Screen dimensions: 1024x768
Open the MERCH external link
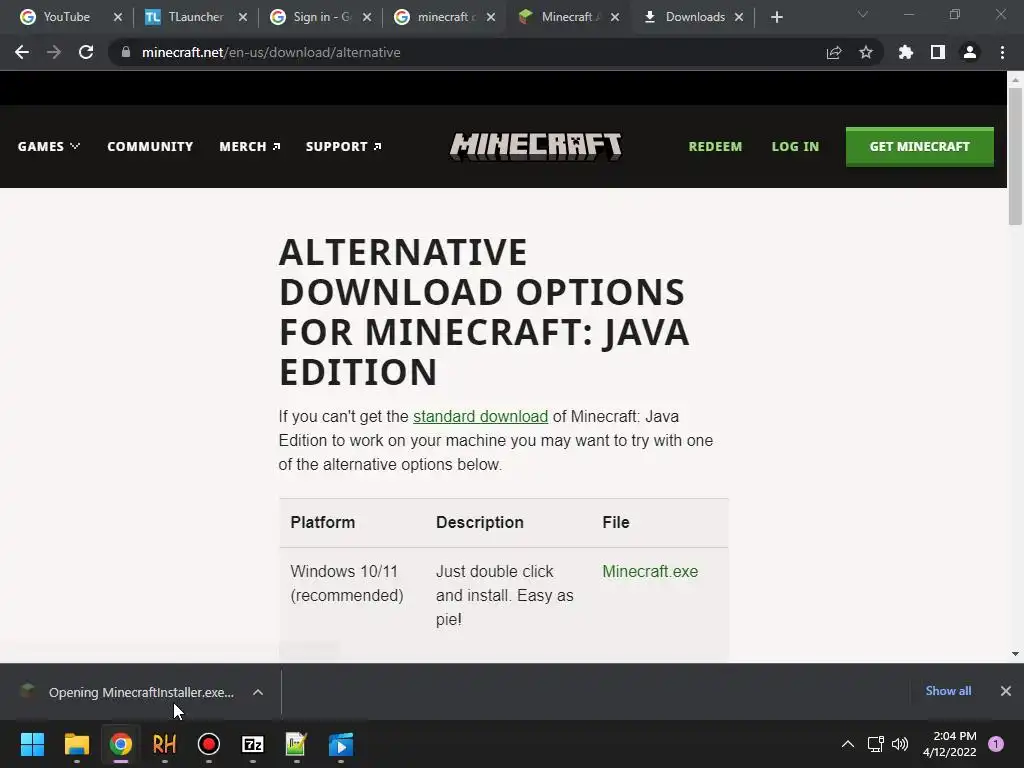point(250,146)
